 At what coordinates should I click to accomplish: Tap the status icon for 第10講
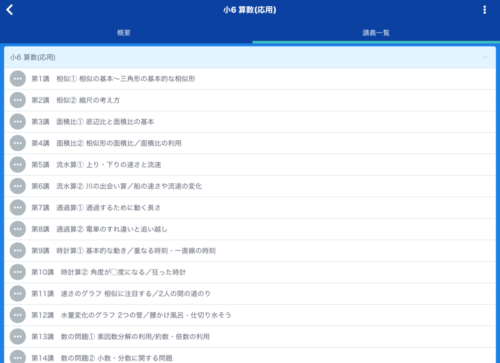point(18,272)
